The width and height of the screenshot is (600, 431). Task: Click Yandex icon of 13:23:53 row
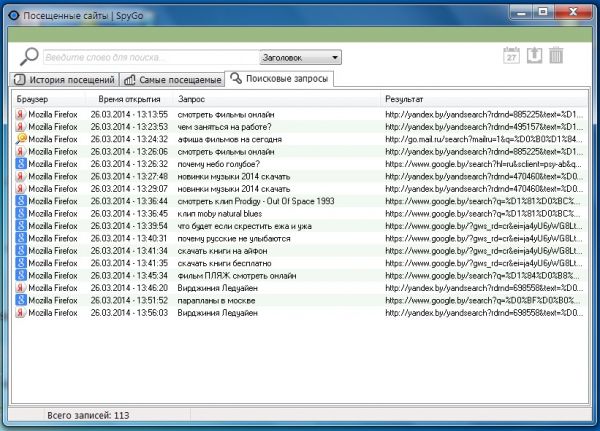21,126
